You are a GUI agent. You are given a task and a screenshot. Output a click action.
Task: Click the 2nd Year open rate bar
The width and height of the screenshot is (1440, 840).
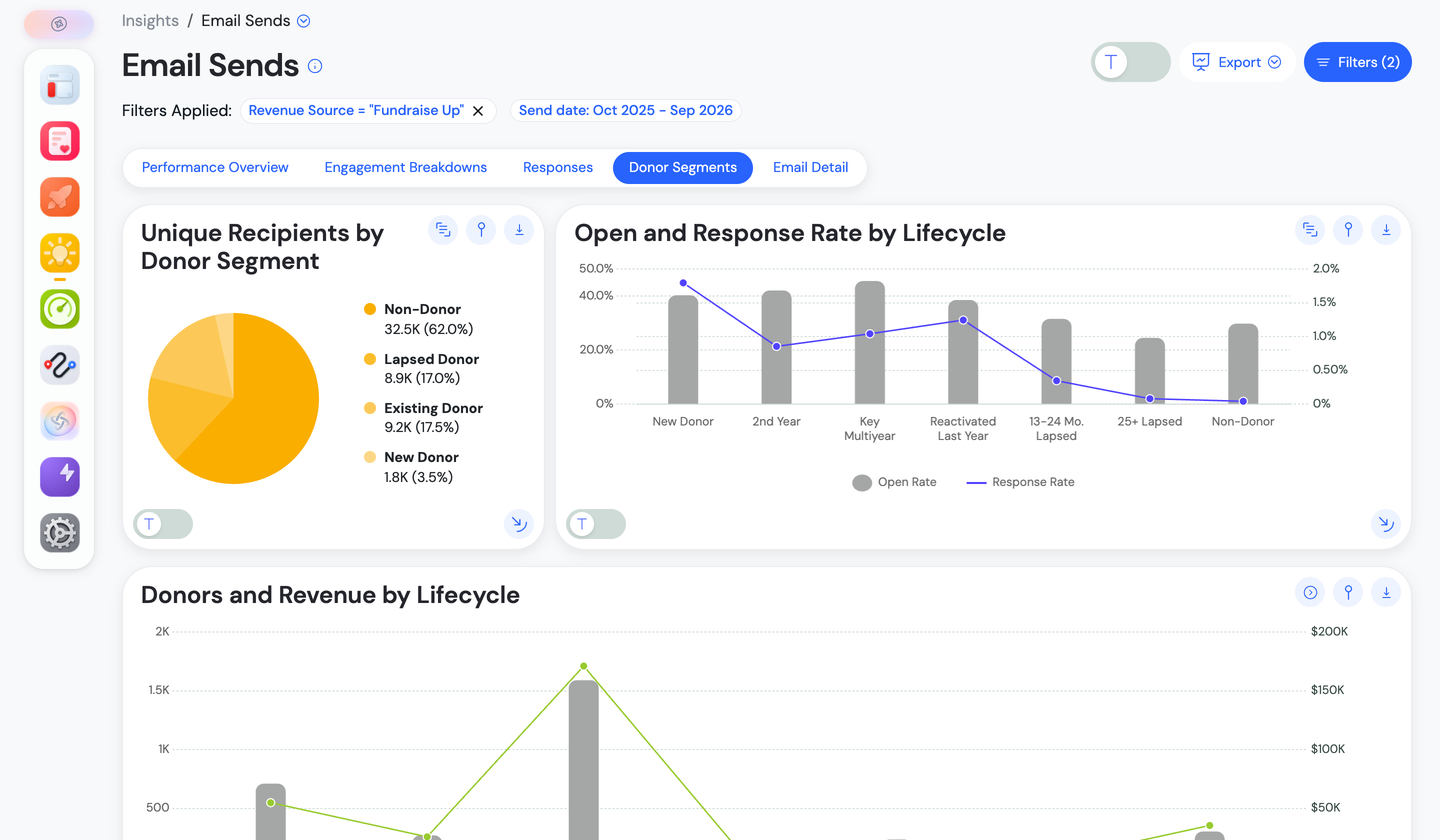(776, 347)
